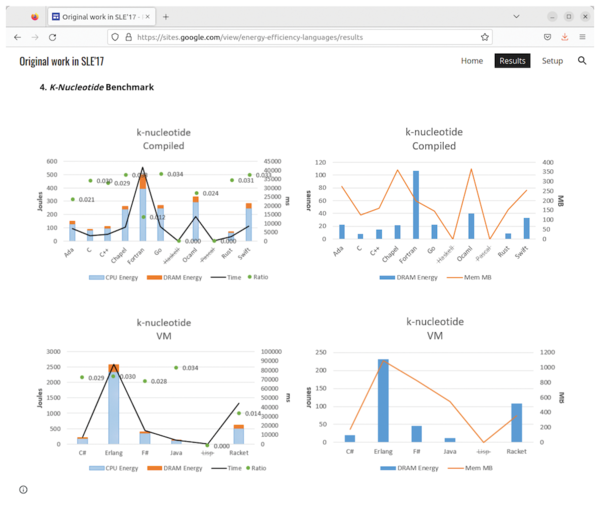The height and width of the screenshot is (512, 600).
Task: Open the Firefox downloads panel
Action: pyautogui.click(x=565, y=37)
